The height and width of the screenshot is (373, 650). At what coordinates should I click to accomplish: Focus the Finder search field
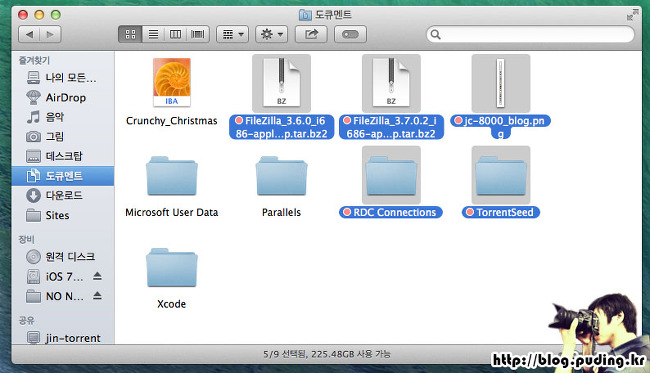530,34
